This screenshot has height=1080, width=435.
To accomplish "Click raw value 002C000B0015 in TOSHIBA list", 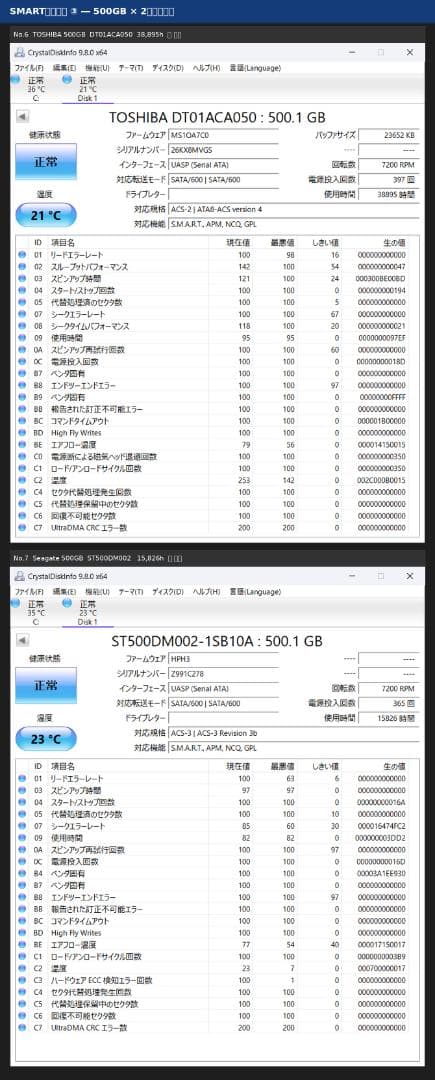I will (x=381, y=481).
